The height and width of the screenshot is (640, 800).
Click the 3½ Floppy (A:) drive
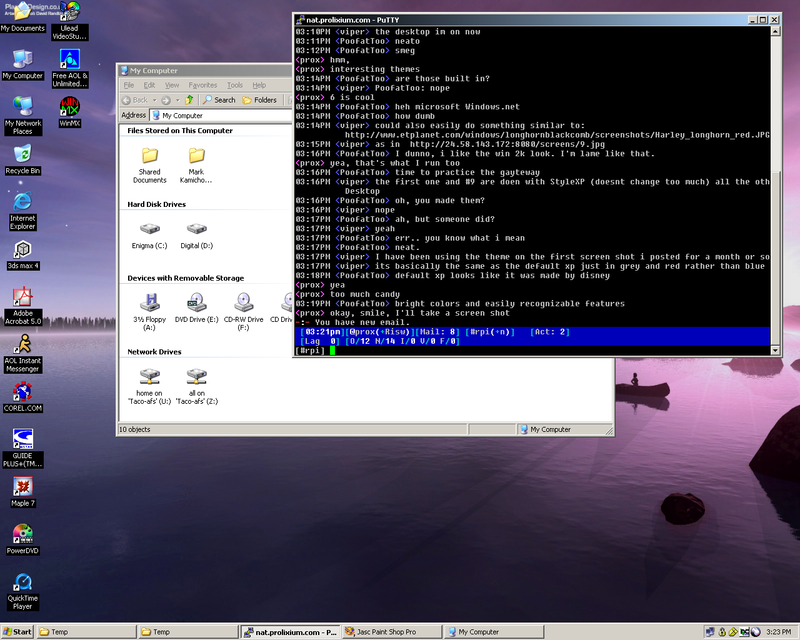[x=149, y=304]
